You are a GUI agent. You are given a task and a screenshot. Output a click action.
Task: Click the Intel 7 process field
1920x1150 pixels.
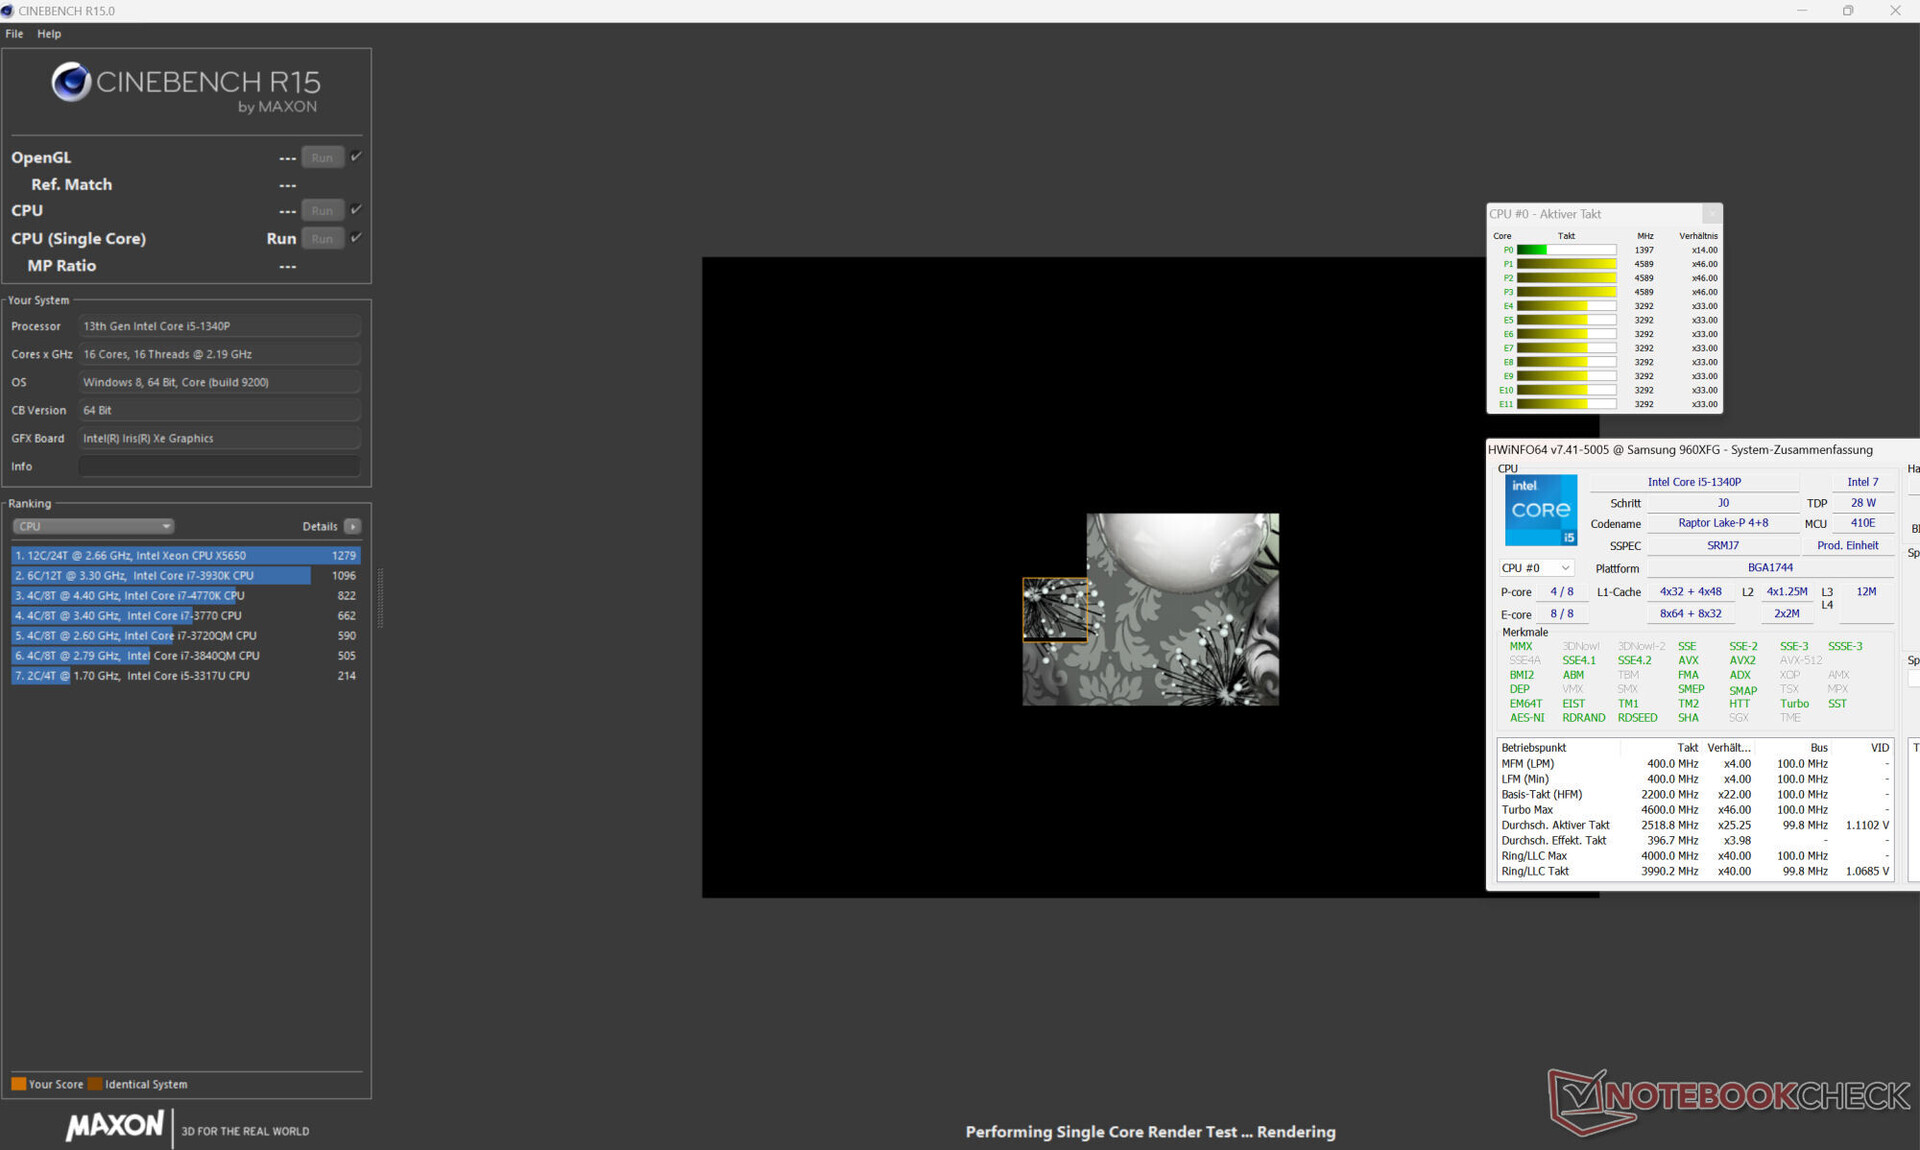point(1862,482)
